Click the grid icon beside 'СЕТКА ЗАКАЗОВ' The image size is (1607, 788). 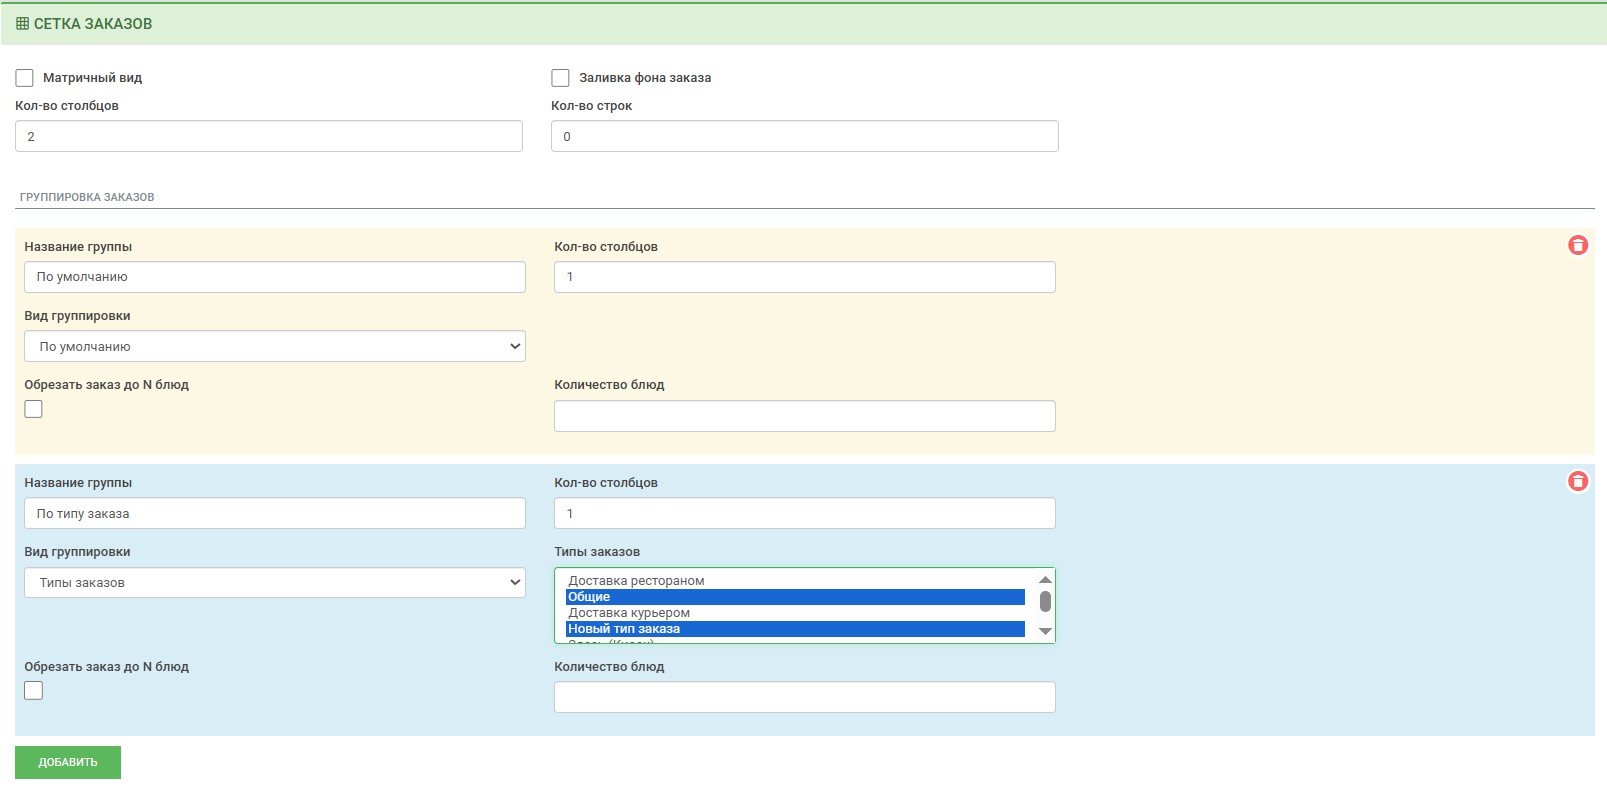point(22,24)
